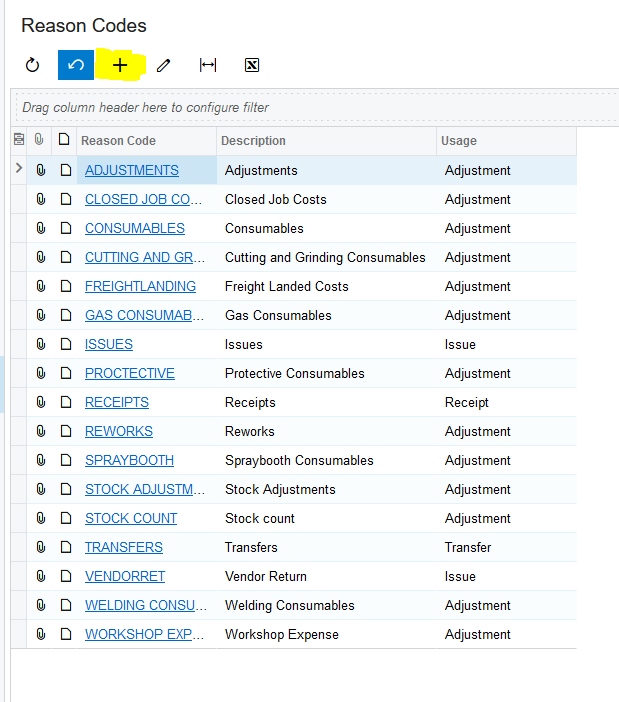Click the Usage column header
Image resolution: width=619 pixels, height=702 pixels.
(459, 141)
